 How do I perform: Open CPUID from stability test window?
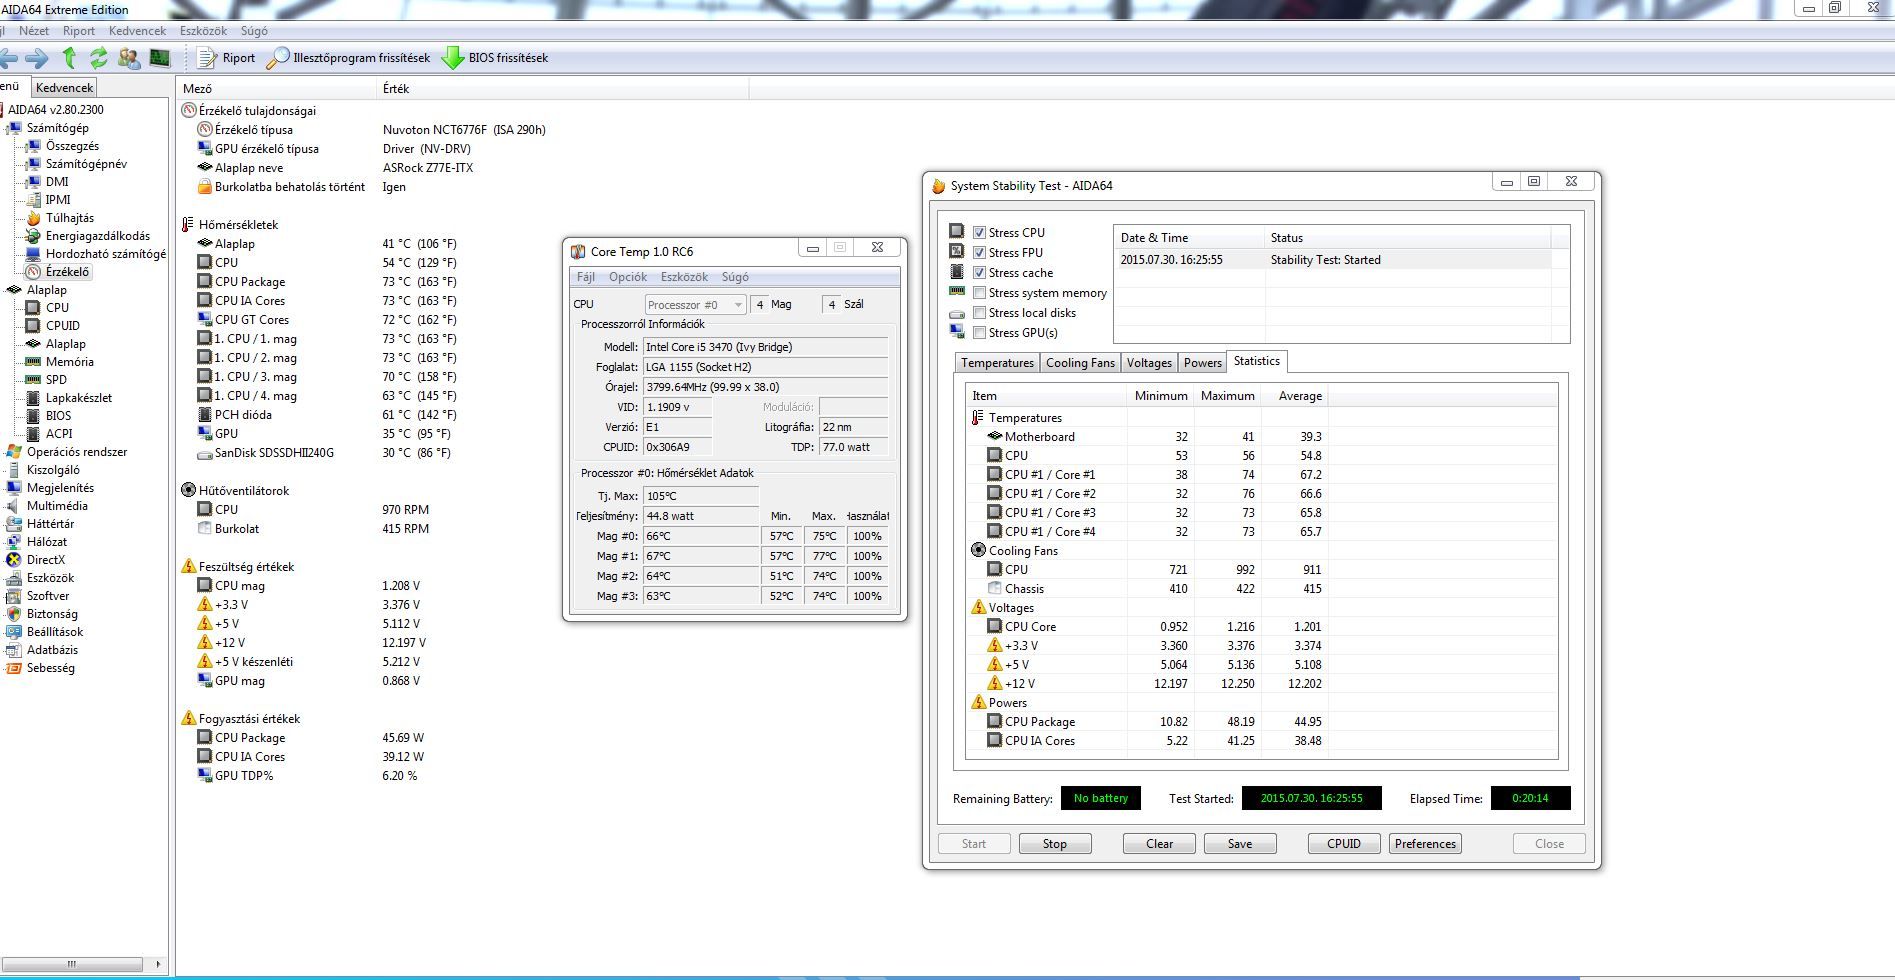[x=1344, y=844]
